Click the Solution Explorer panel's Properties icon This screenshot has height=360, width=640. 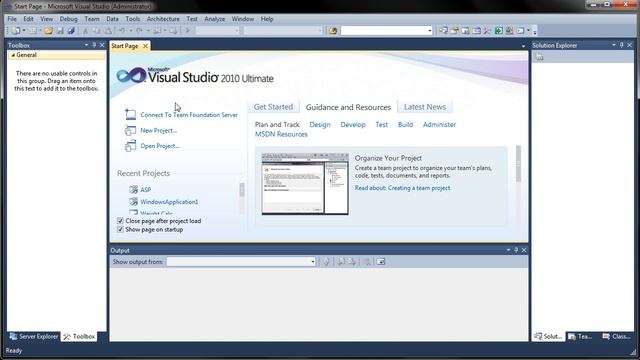tap(539, 57)
